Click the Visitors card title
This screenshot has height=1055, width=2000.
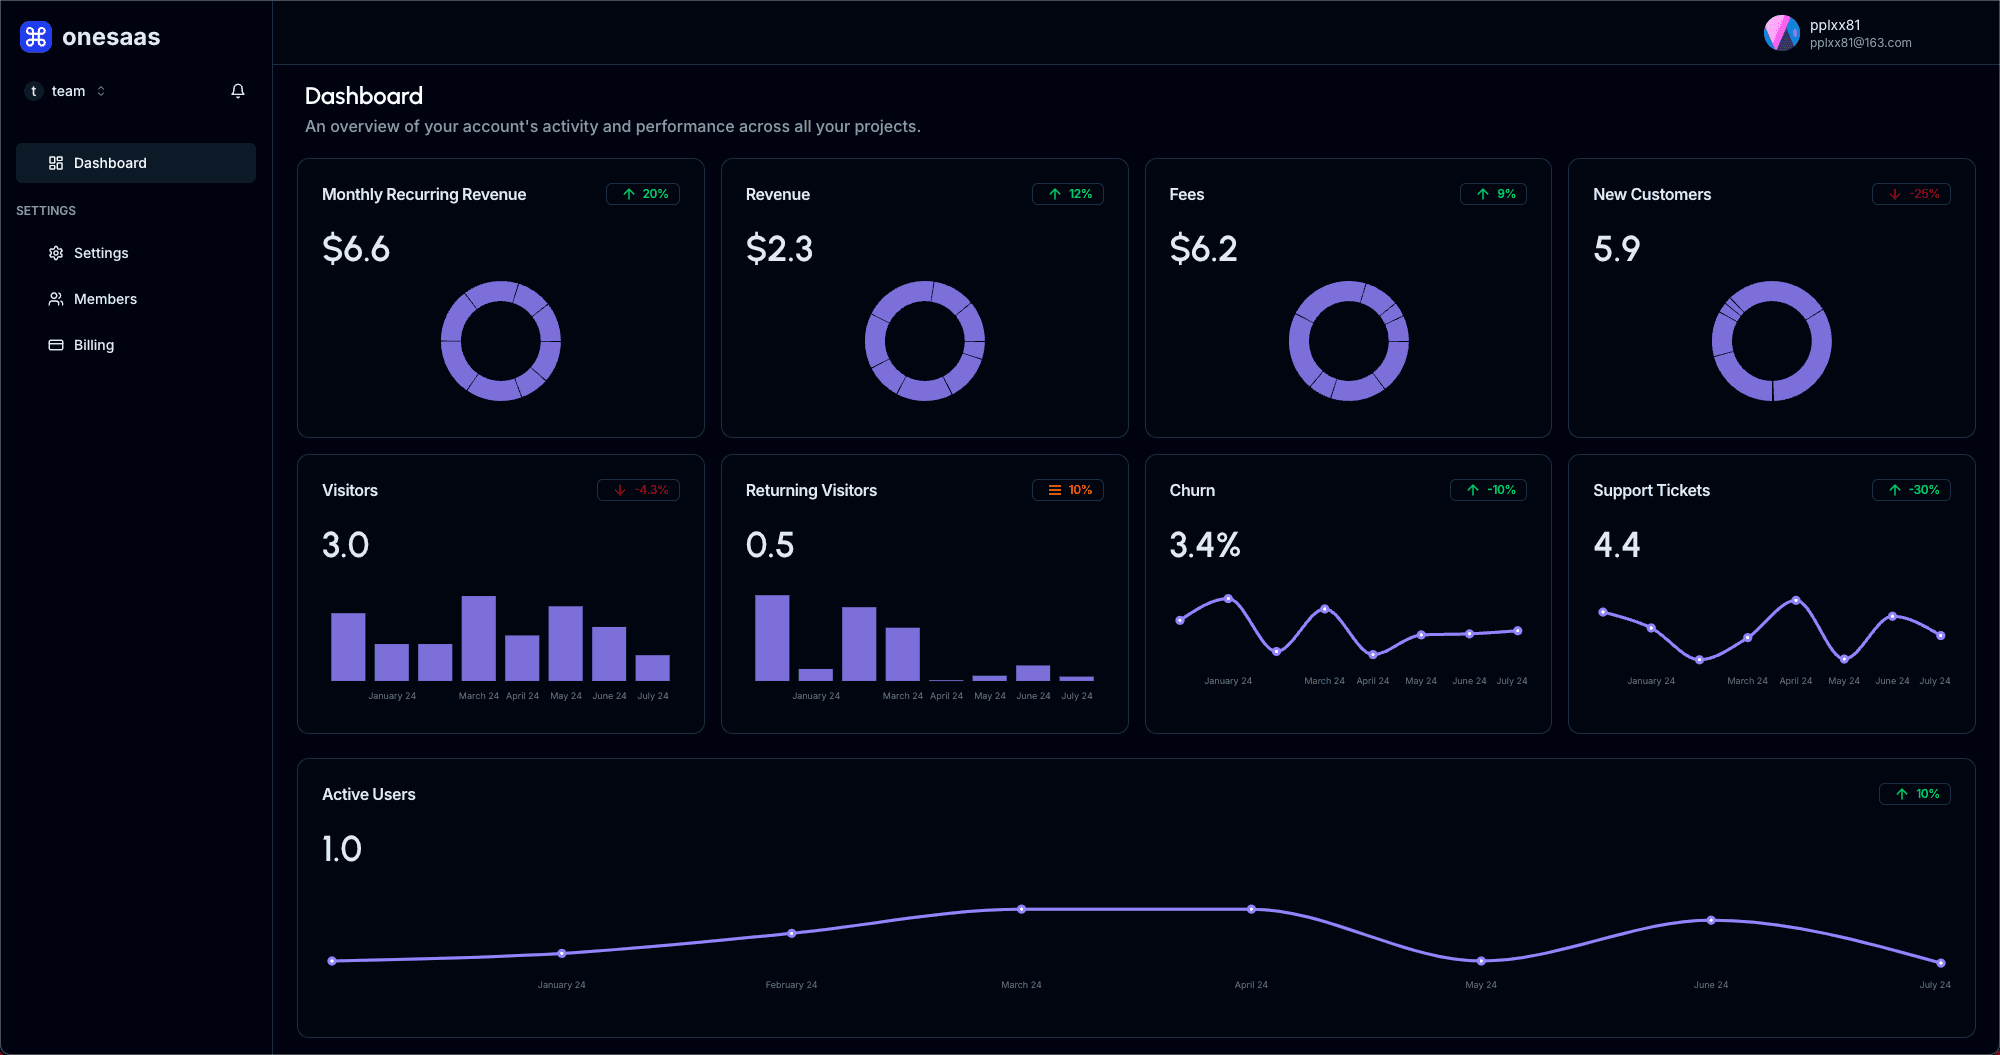(350, 490)
